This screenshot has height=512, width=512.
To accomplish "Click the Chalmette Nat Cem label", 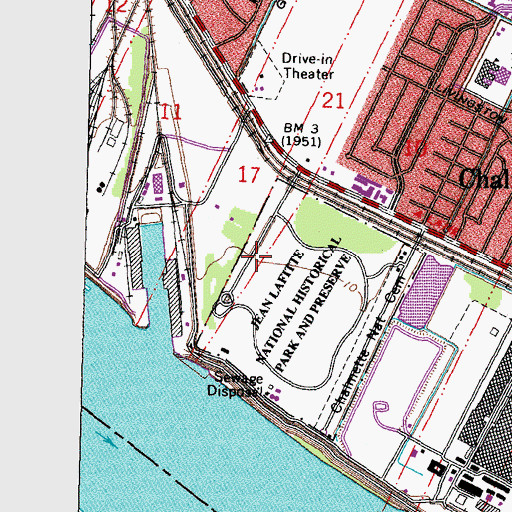I will tap(368, 344).
